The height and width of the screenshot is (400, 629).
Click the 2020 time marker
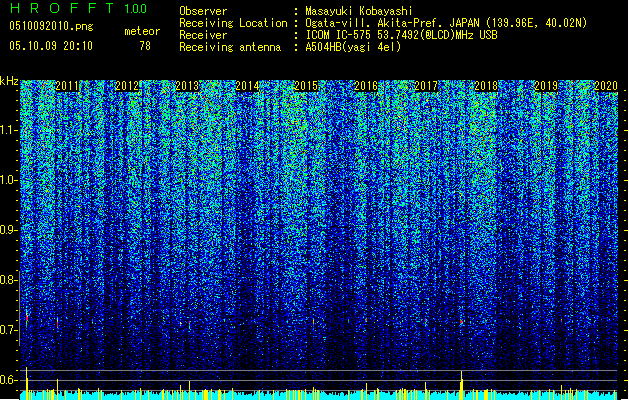pyautogui.click(x=606, y=86)
